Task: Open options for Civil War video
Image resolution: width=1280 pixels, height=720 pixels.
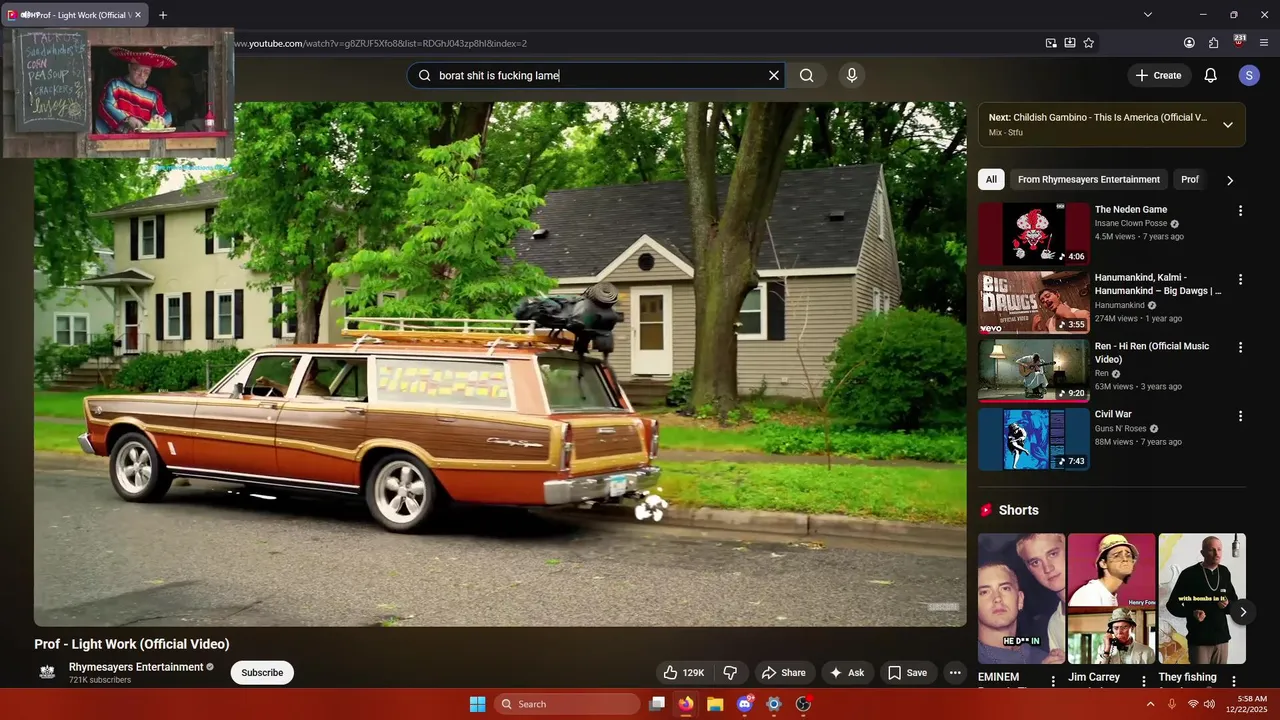Action: pyautogui.click(x=1240, y=415)
